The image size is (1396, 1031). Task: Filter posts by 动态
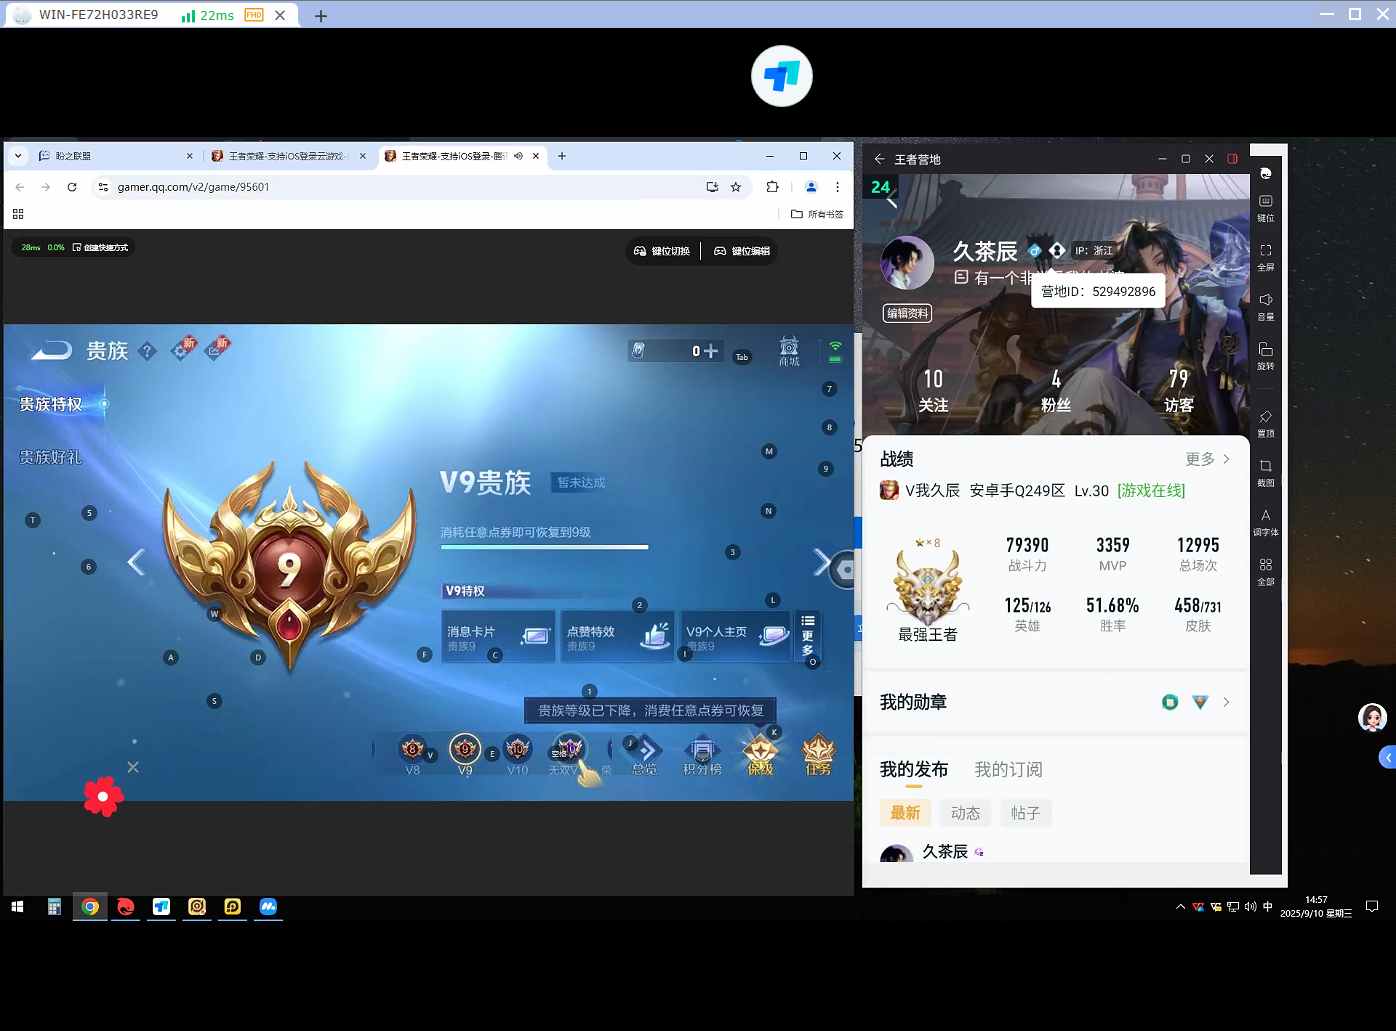[x=965, y=813]
